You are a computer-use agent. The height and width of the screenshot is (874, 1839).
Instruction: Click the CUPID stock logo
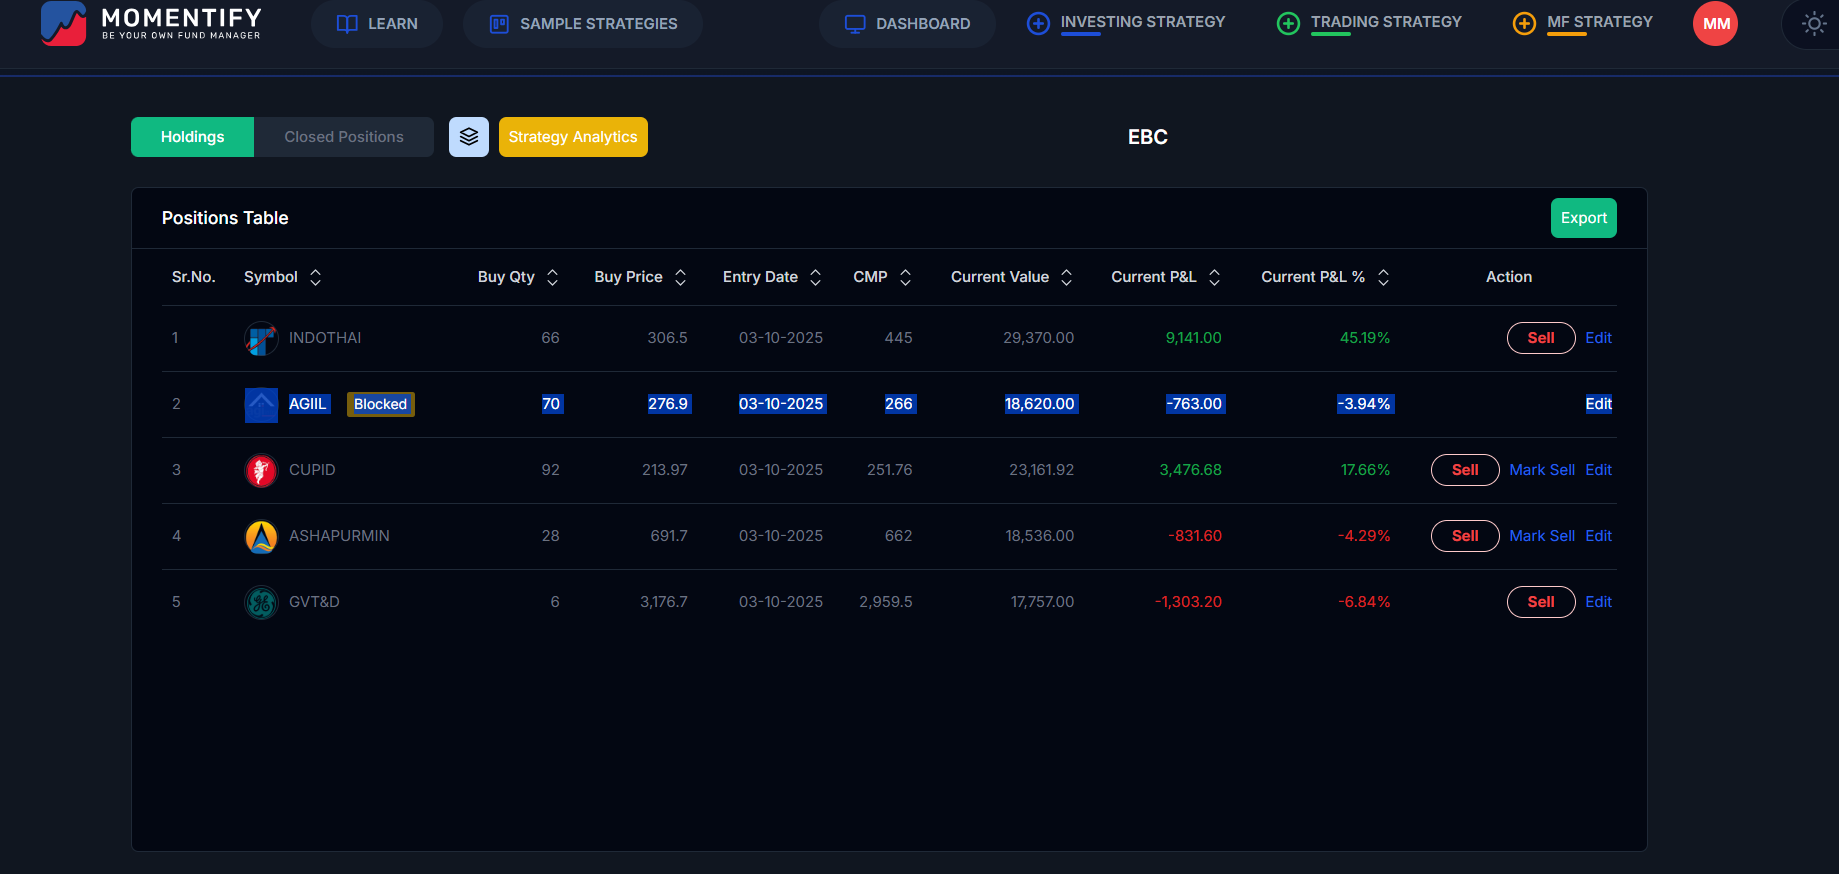click(x=261, y=470)
